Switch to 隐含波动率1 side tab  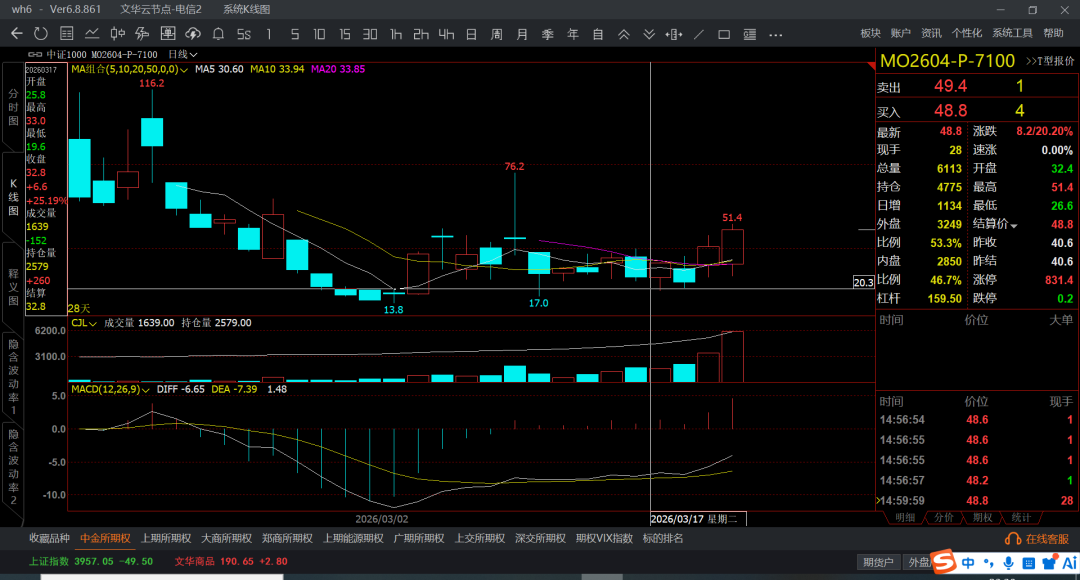13,377
